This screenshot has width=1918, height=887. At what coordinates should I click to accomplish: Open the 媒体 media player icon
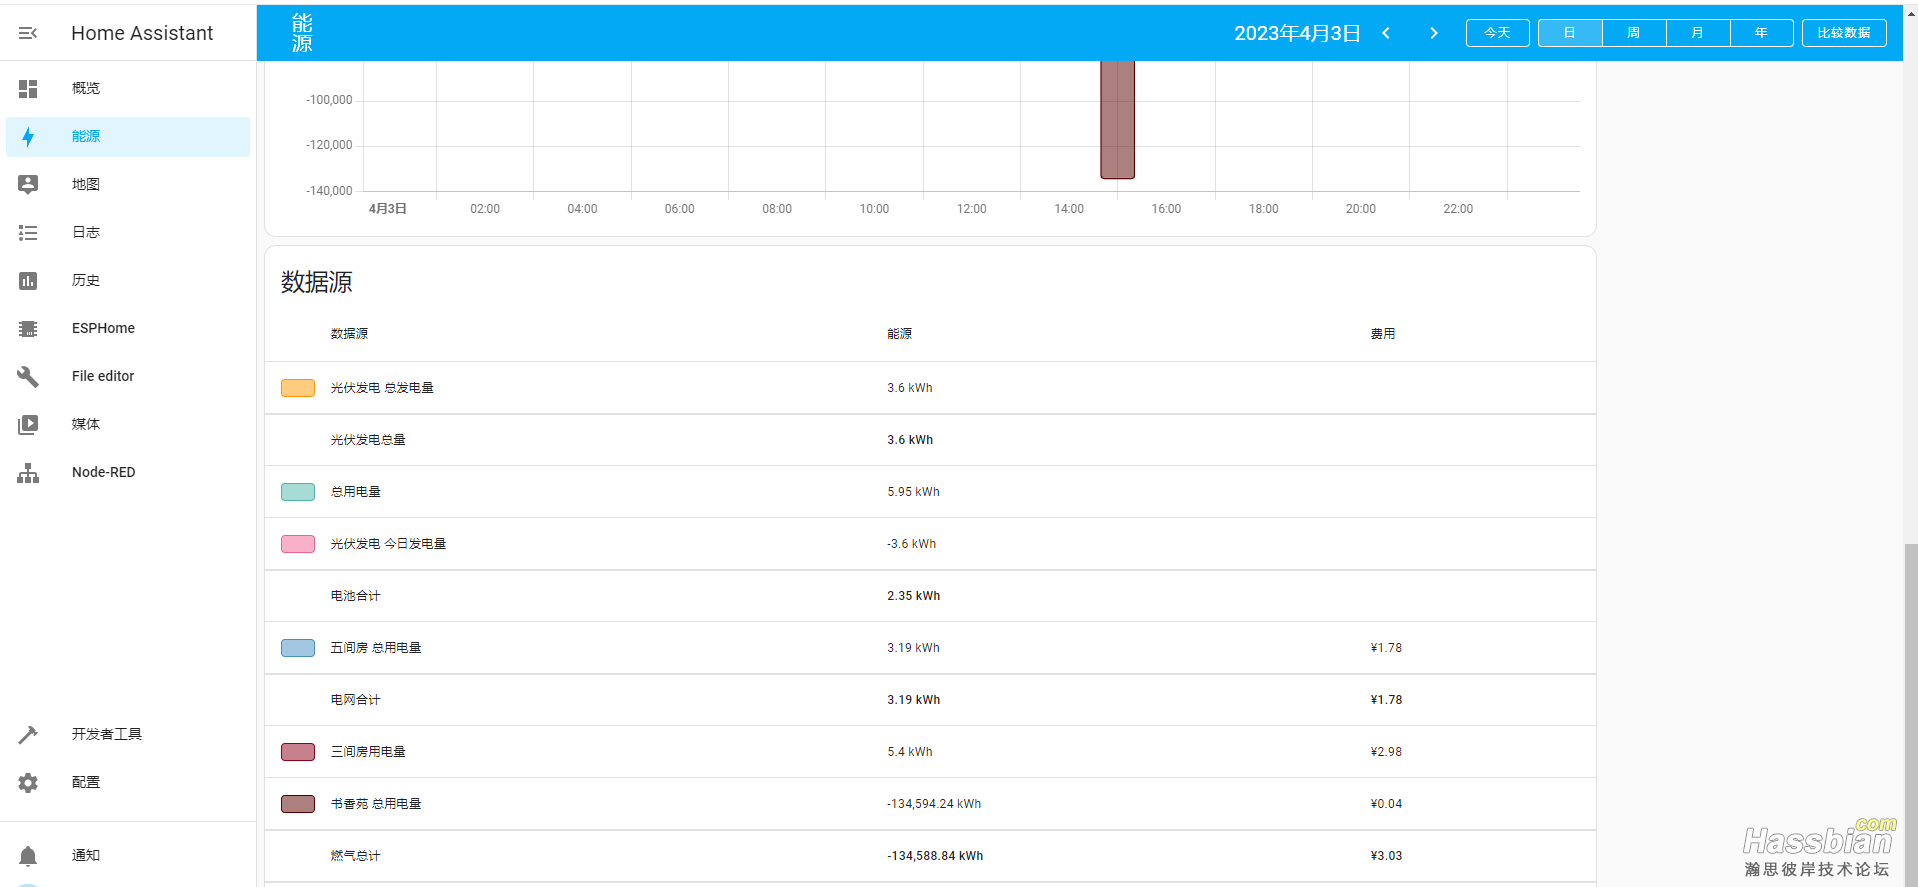[28, 425]
